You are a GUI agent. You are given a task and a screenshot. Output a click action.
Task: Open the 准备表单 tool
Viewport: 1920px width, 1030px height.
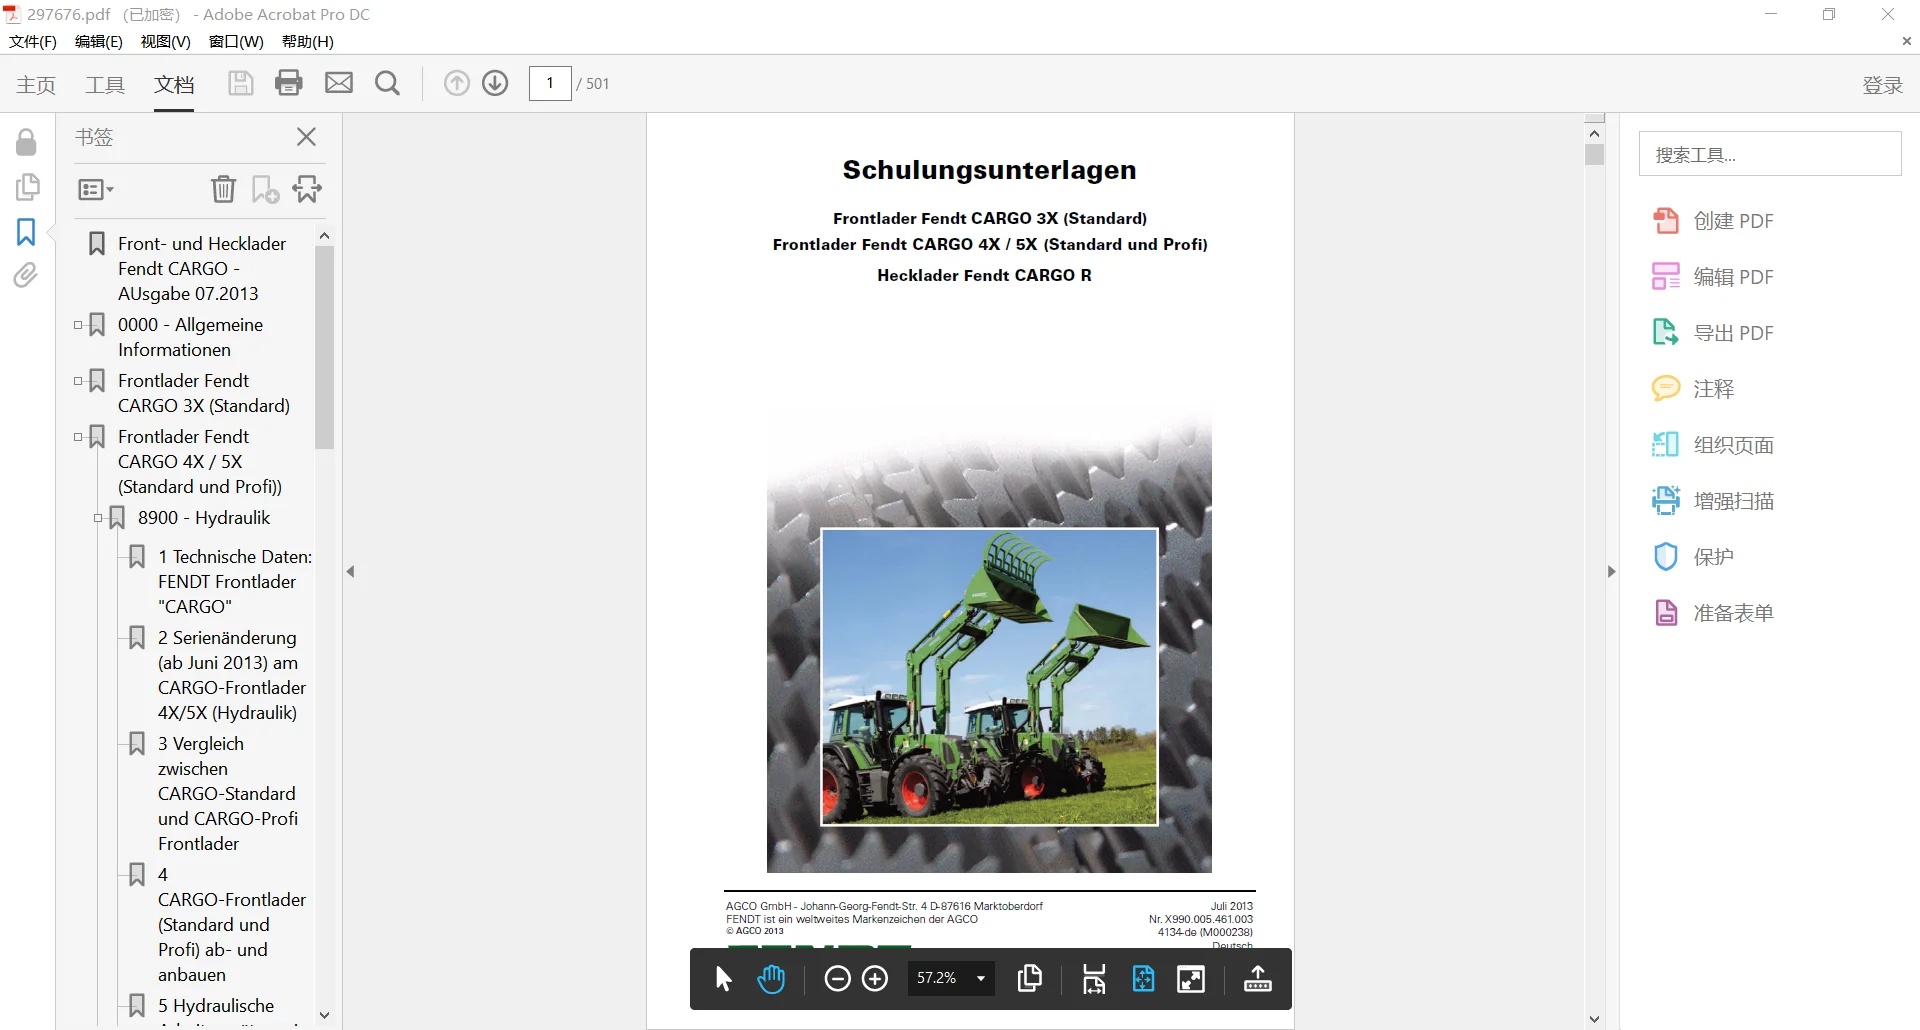[x=1713, y=613]
